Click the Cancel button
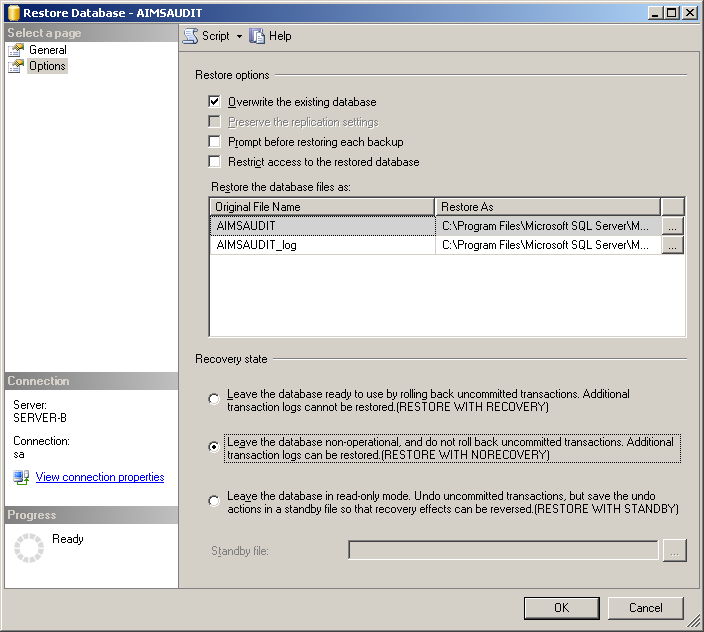 [x=645, y=607]
